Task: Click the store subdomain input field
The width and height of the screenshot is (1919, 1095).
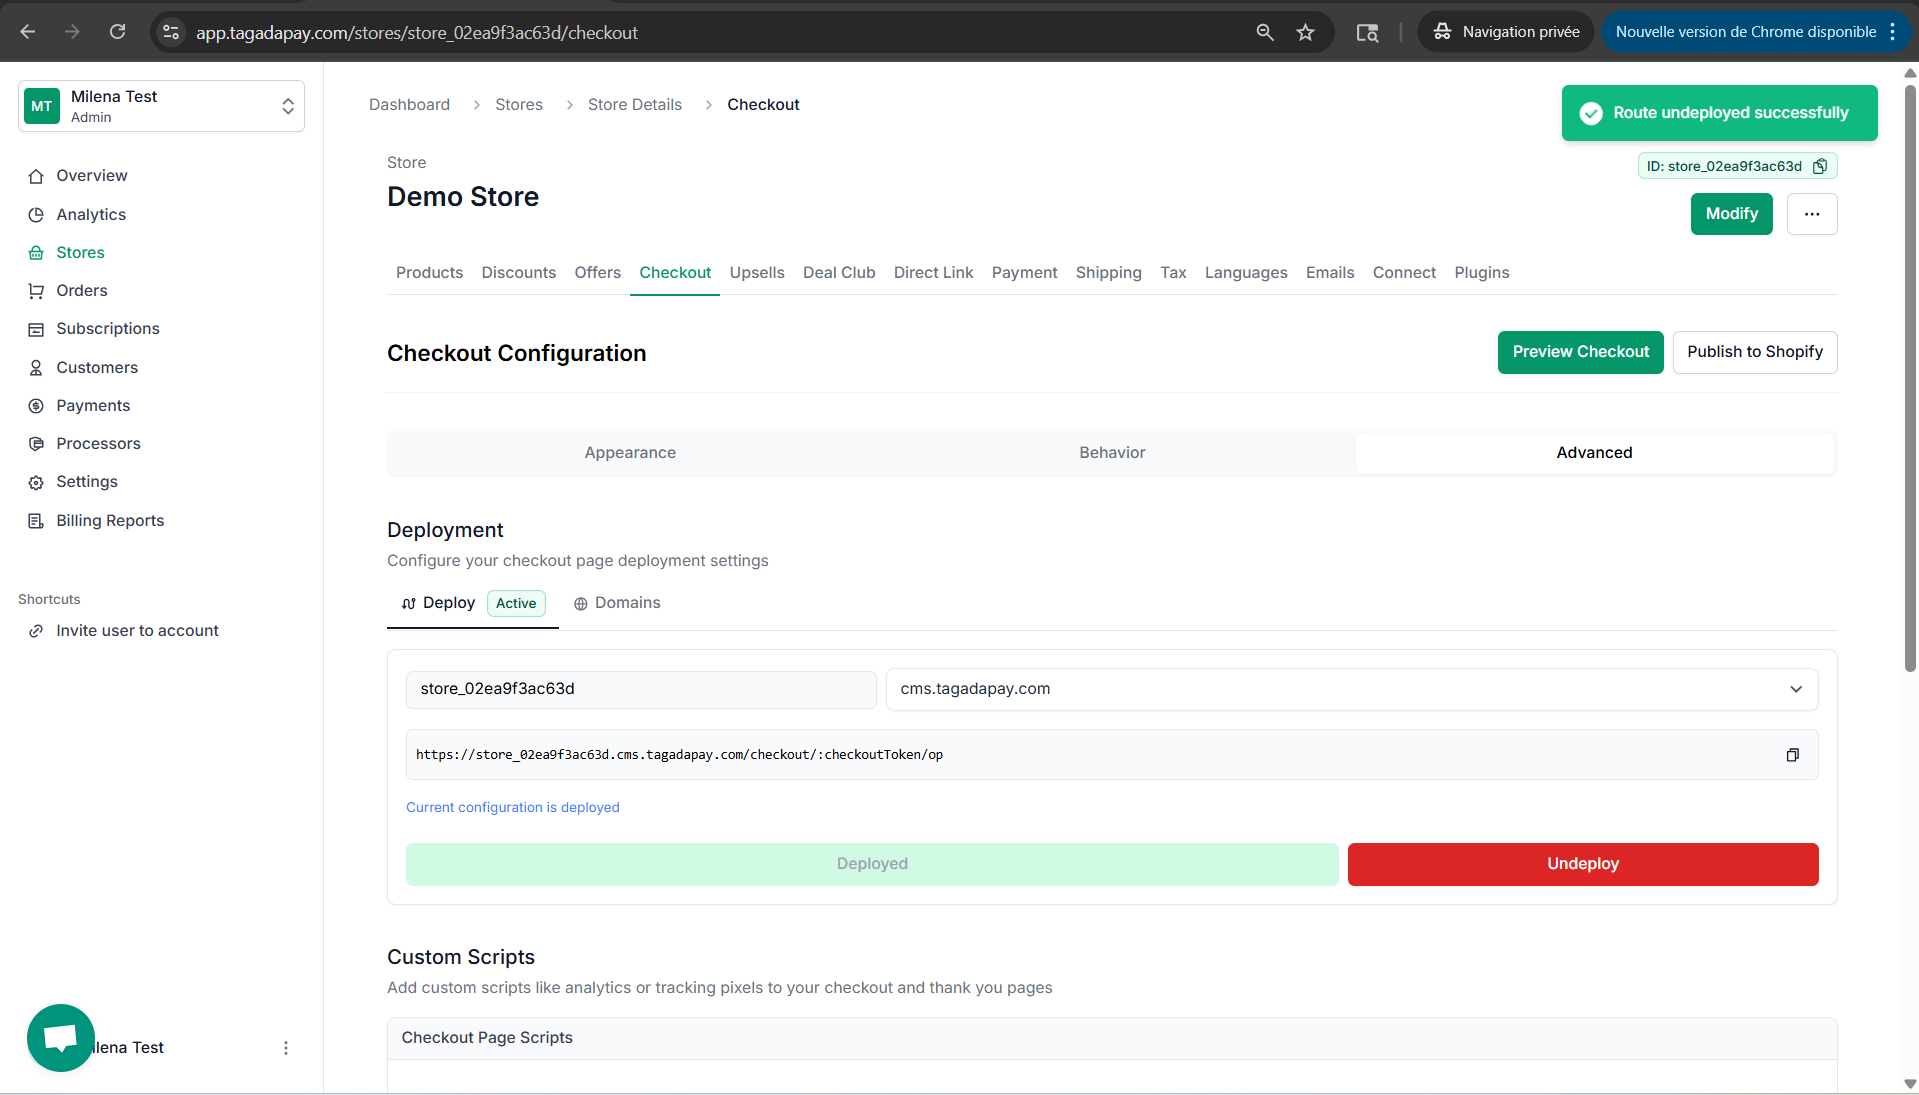Action: point(640,689)
